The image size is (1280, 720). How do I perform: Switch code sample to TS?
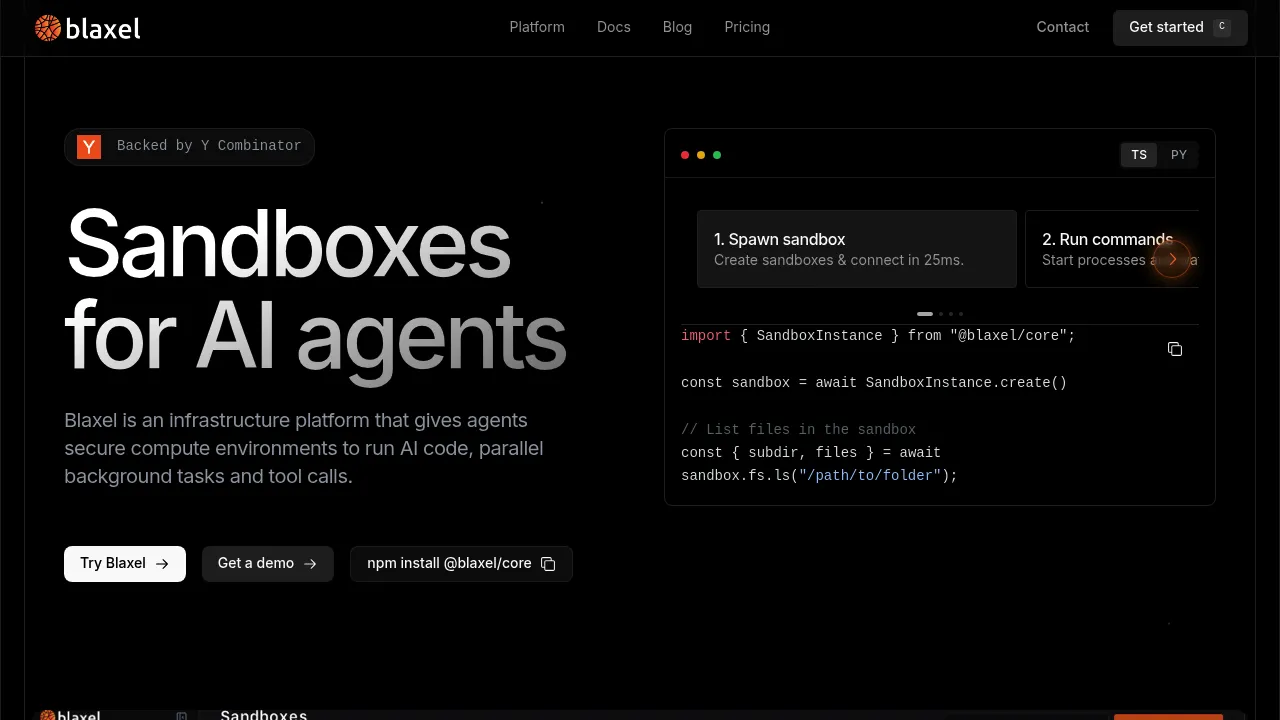tap(1139, 155)
